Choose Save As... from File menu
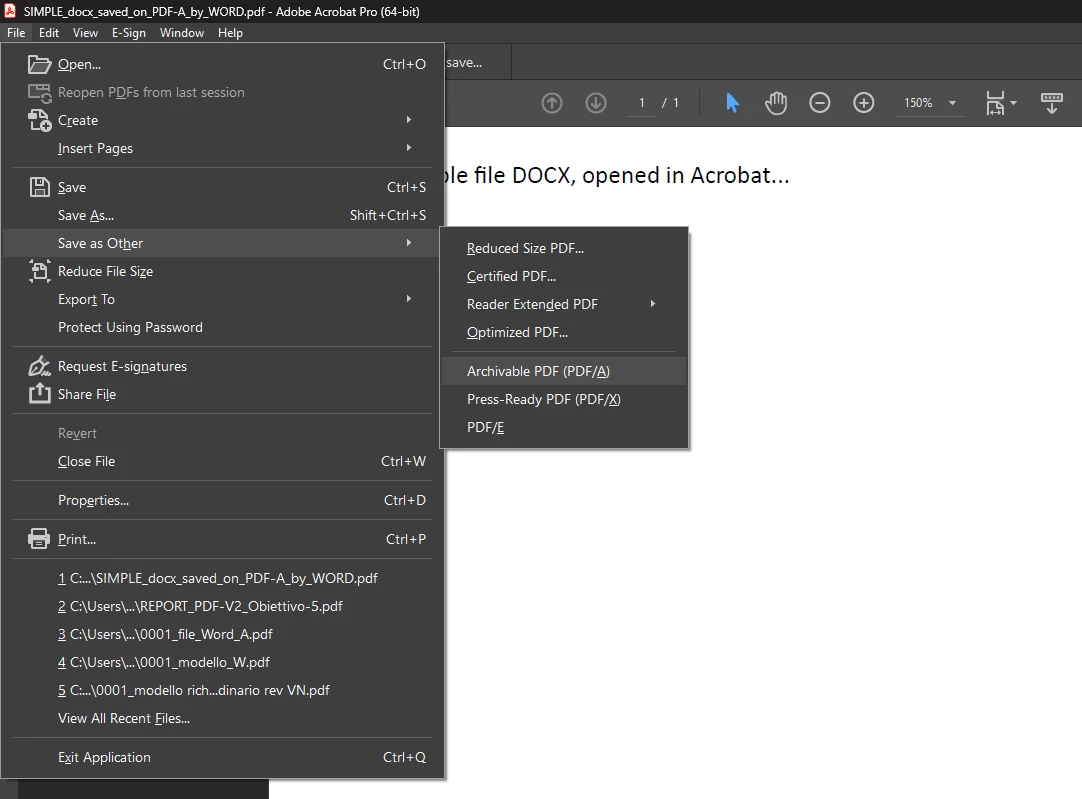 pyautogui.click(x=221, y=215)
